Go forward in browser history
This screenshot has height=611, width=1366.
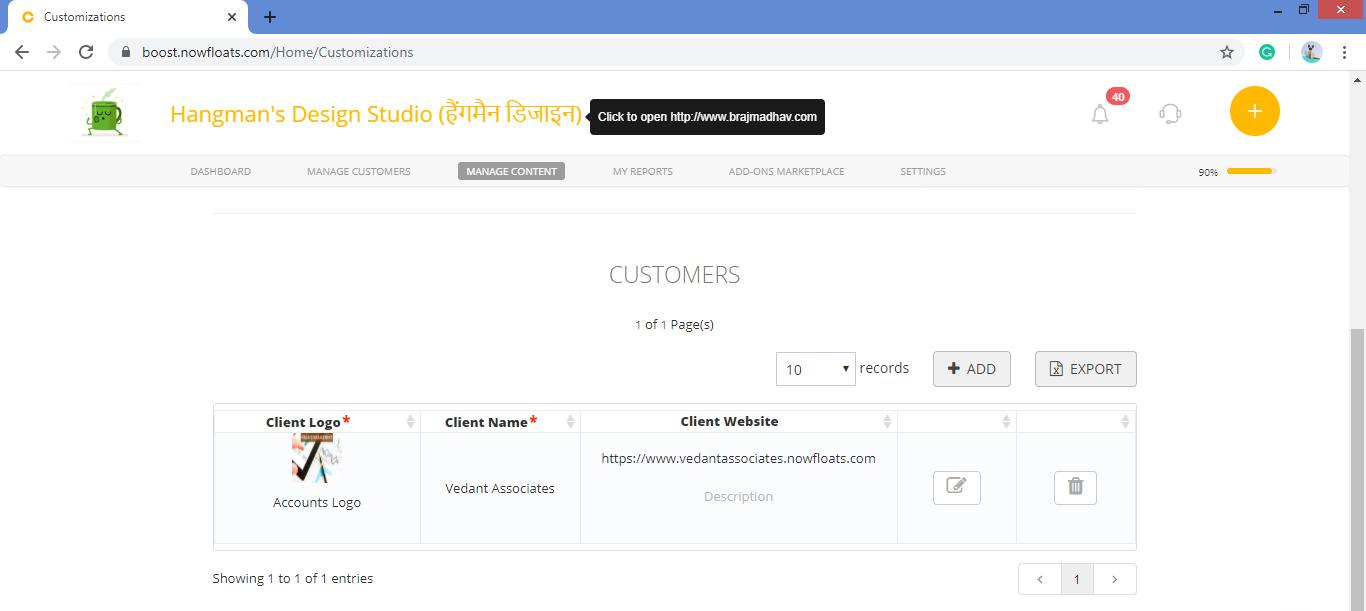(x=54, y=52)
